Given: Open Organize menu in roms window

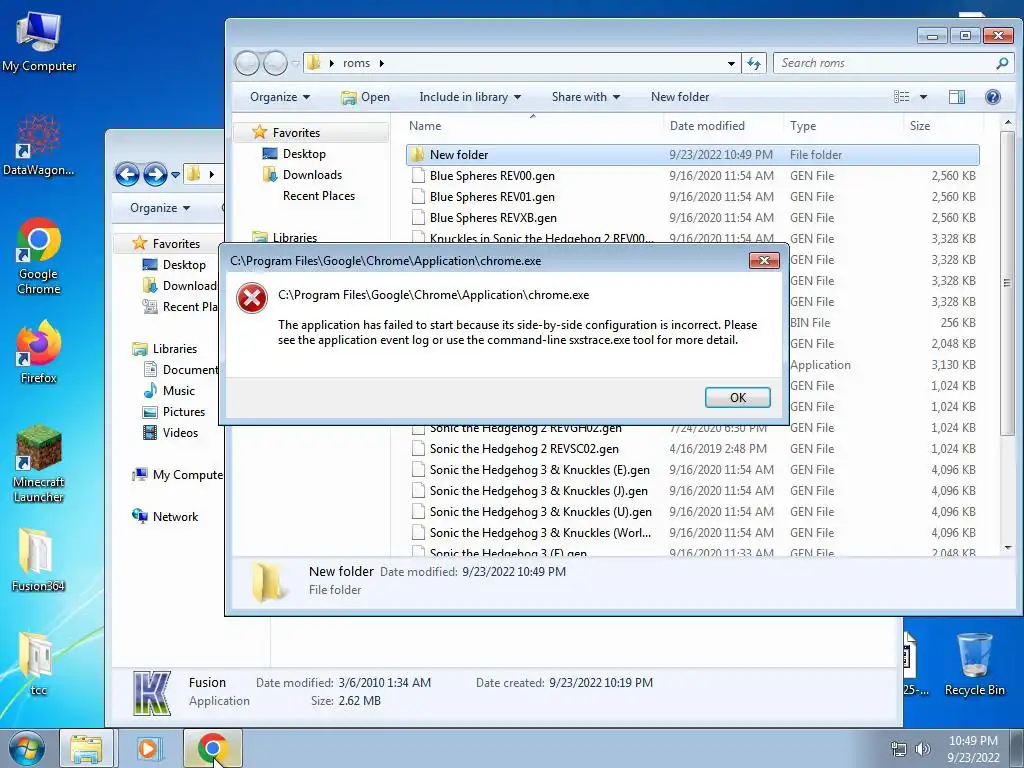Looking at the screenshot, I should coord(280,97).
